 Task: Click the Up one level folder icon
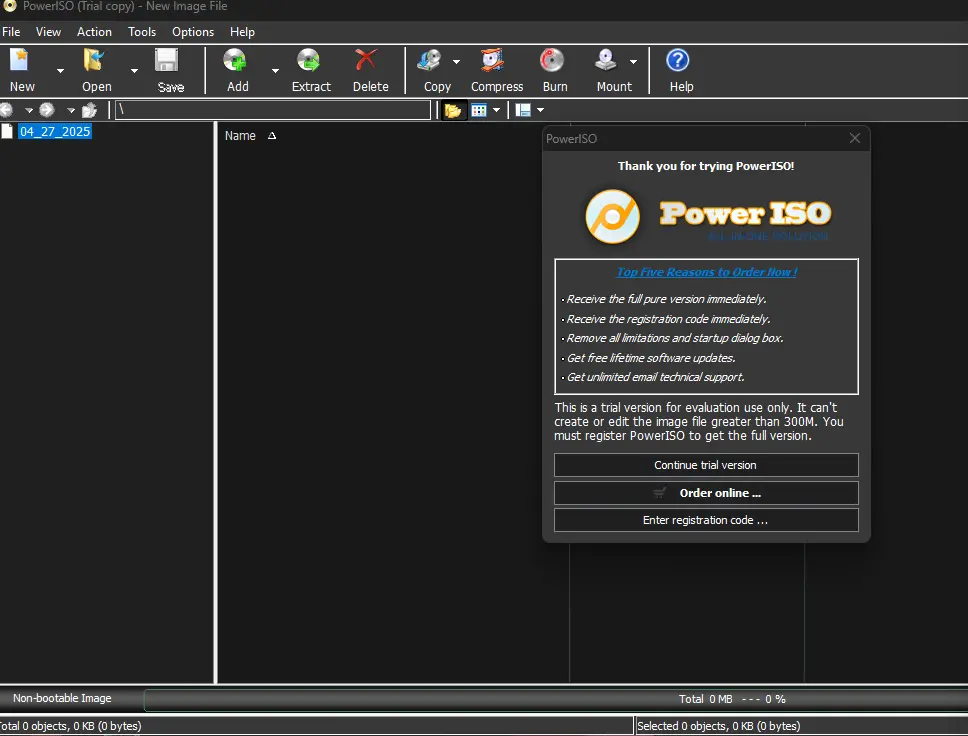[x=90, y=111]
